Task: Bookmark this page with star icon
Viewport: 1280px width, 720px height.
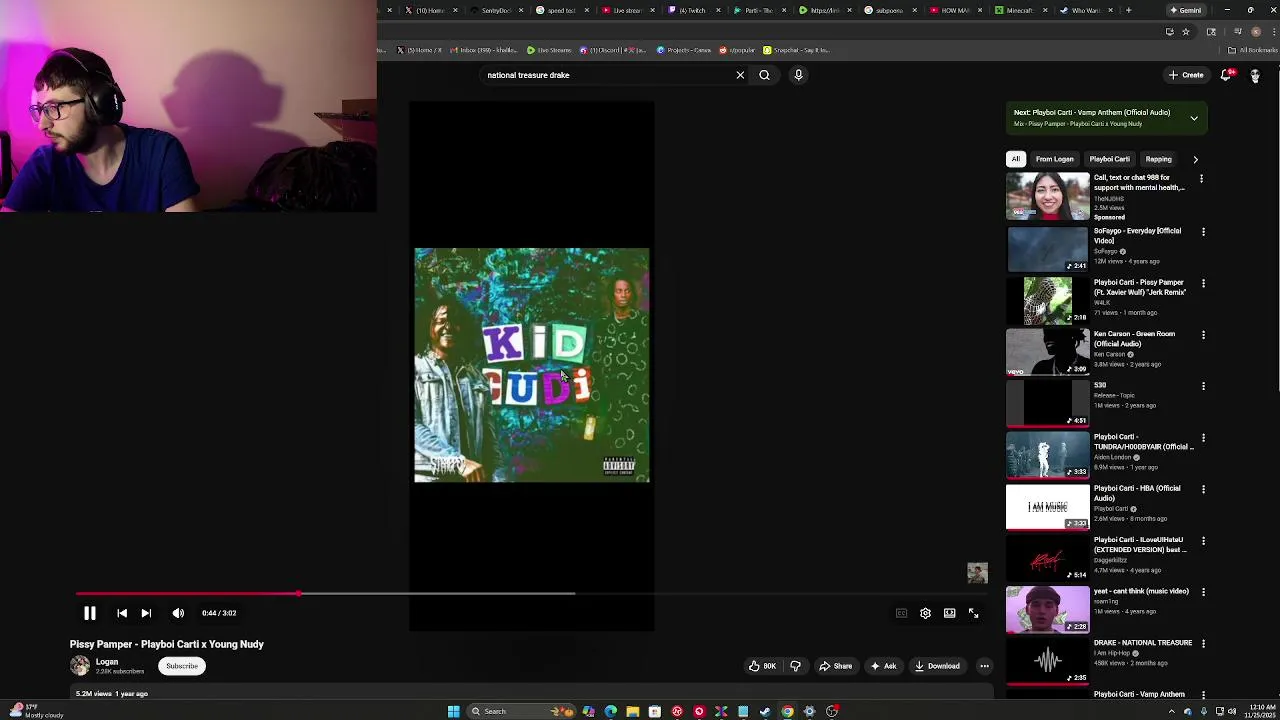Action: pos(1186,32)
